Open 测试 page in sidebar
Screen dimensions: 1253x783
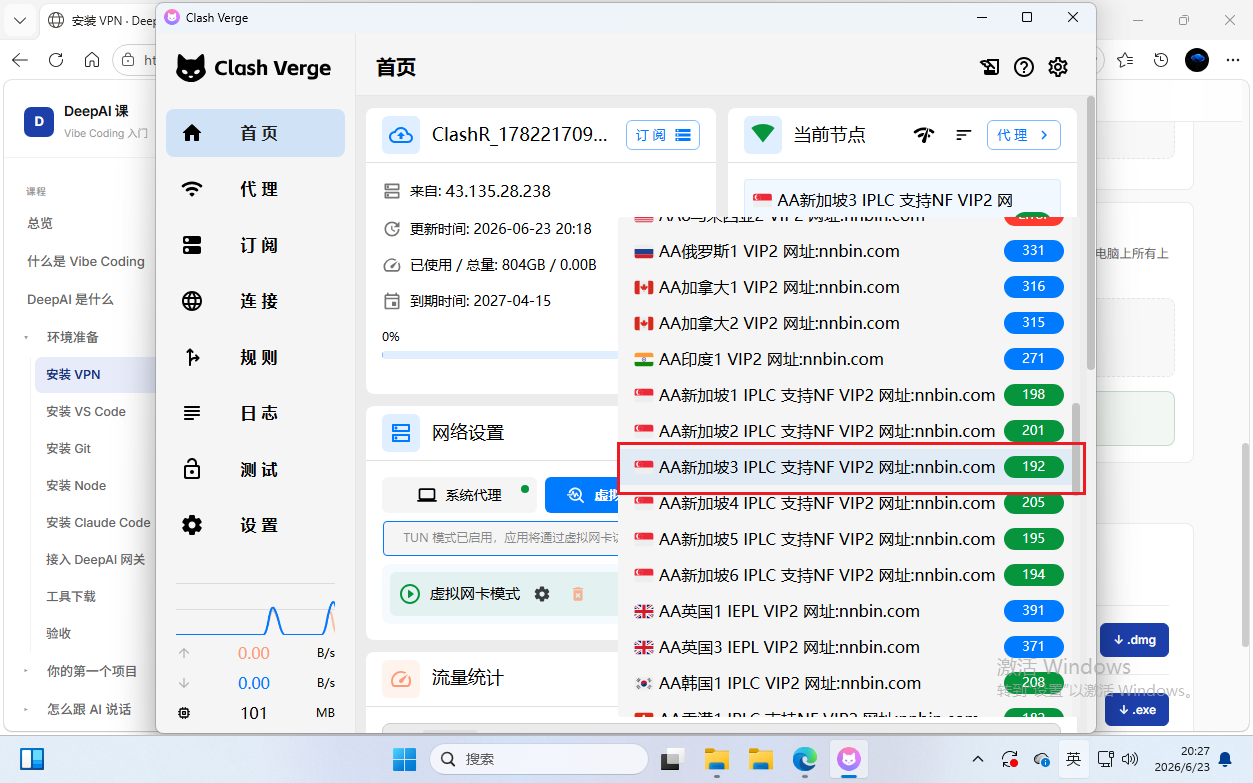[255, 469]
